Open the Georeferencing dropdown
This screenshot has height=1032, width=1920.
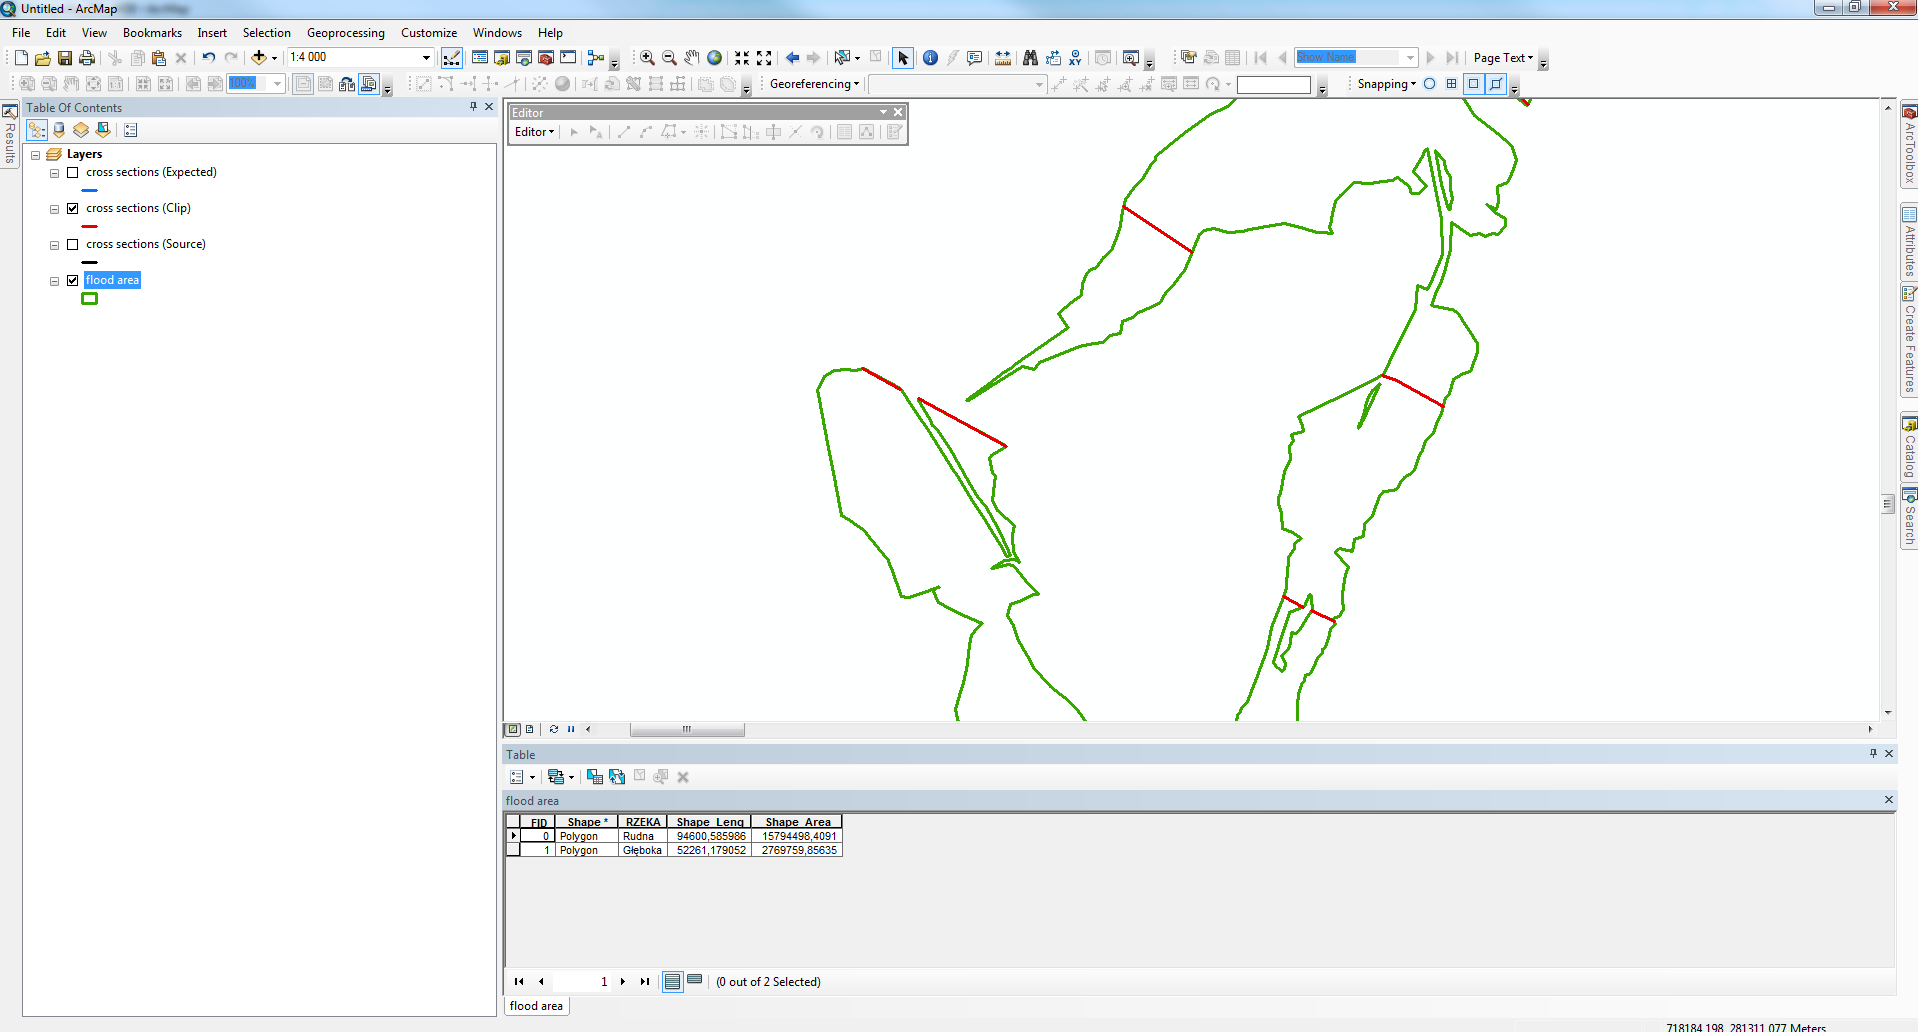(x=814, y=84)
